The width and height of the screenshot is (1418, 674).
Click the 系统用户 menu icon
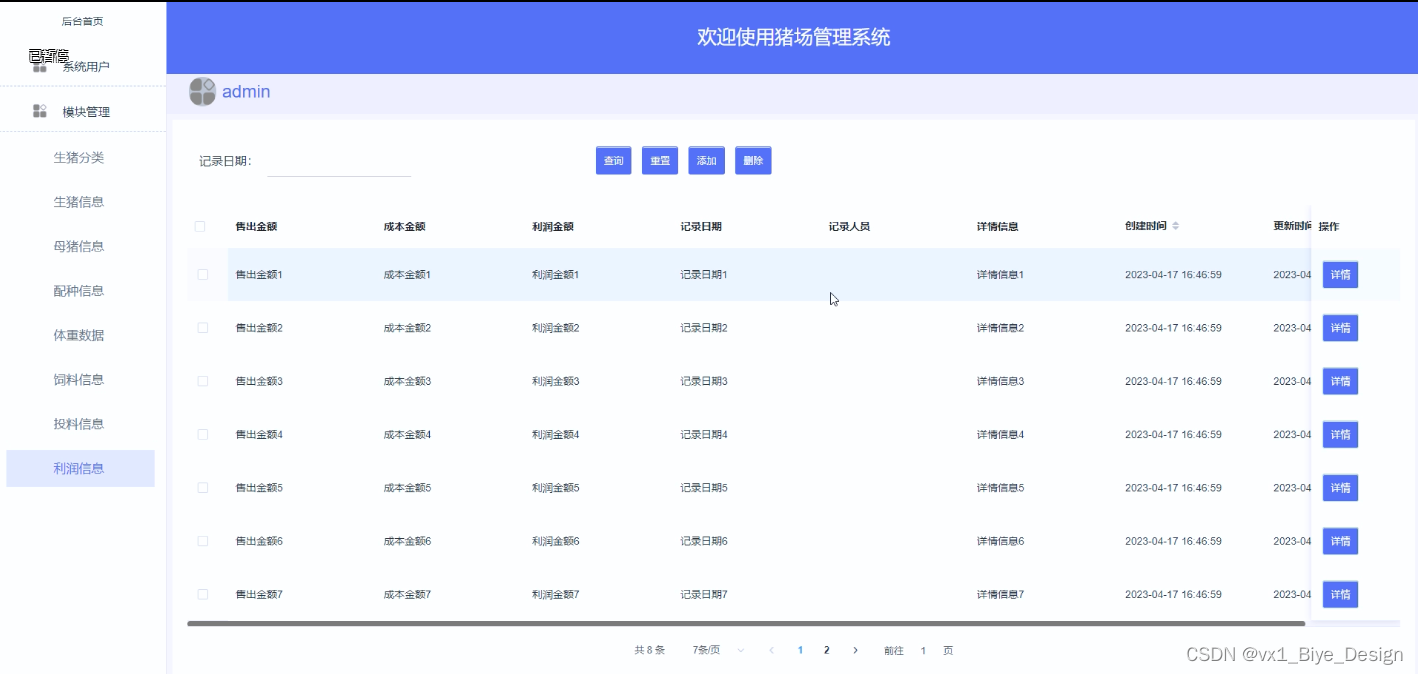pyautogui.click(x=40, y=66)
